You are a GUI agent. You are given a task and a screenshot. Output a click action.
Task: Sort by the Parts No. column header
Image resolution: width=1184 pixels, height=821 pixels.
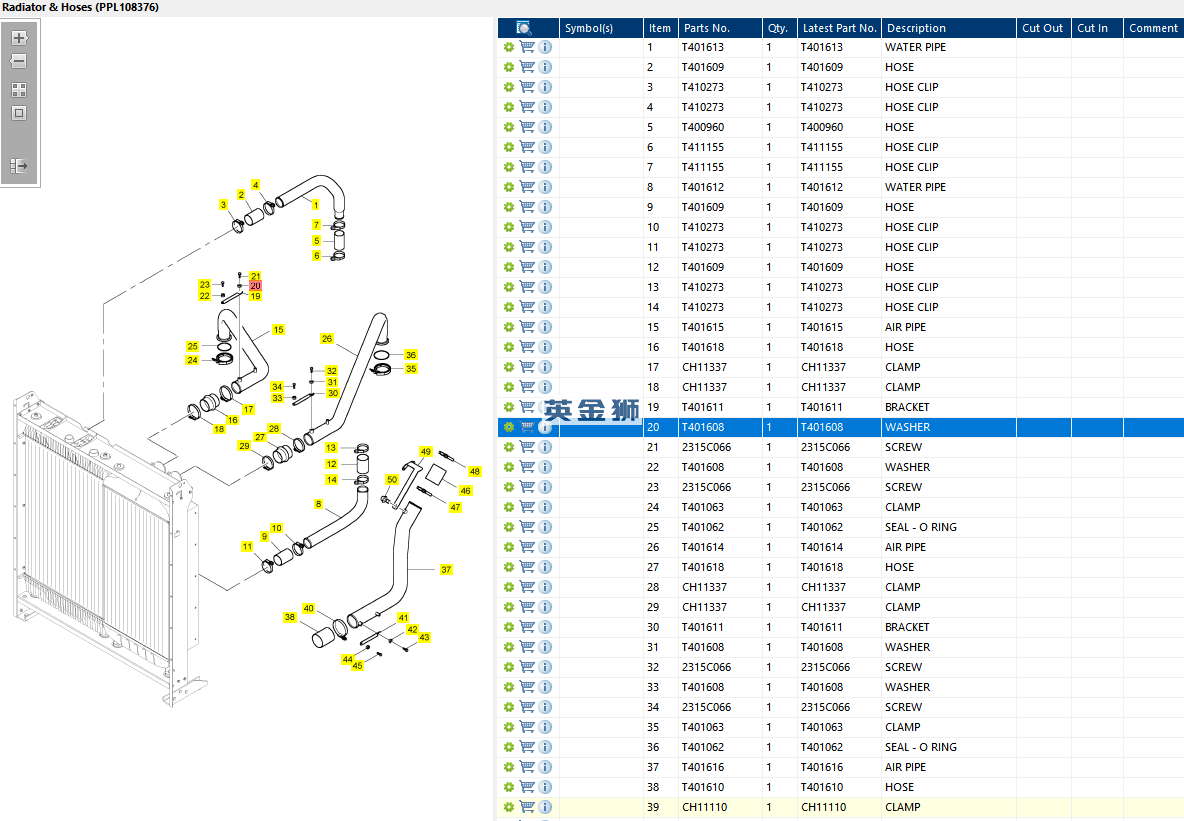[720, 28]
